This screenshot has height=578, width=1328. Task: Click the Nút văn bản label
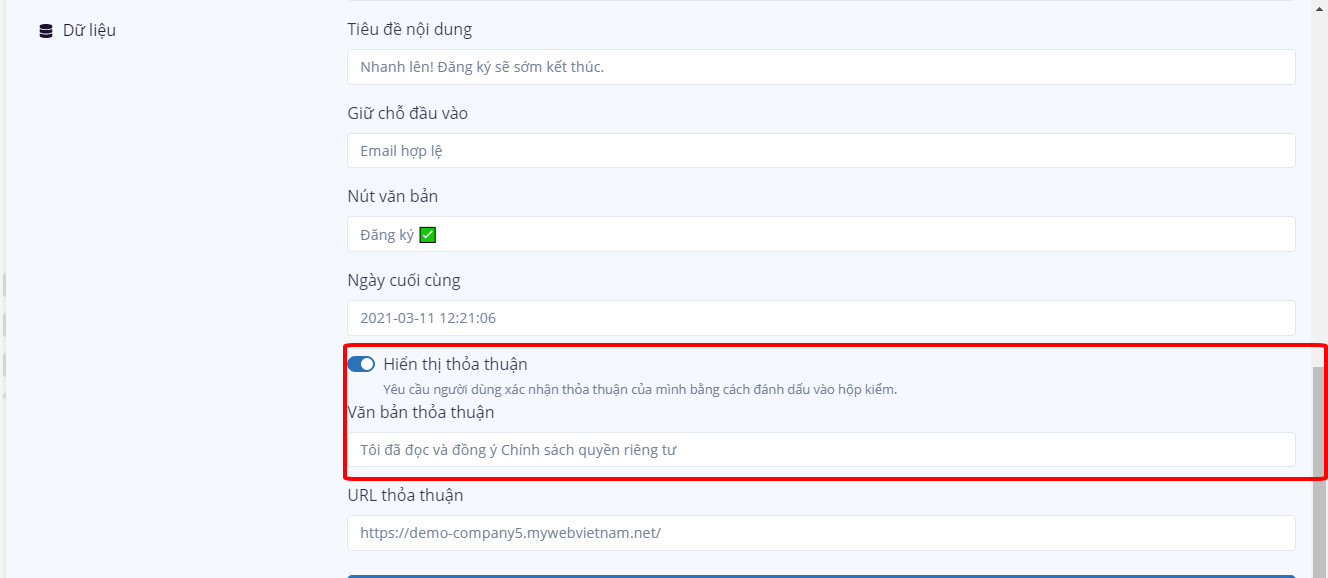coord(392,196)
